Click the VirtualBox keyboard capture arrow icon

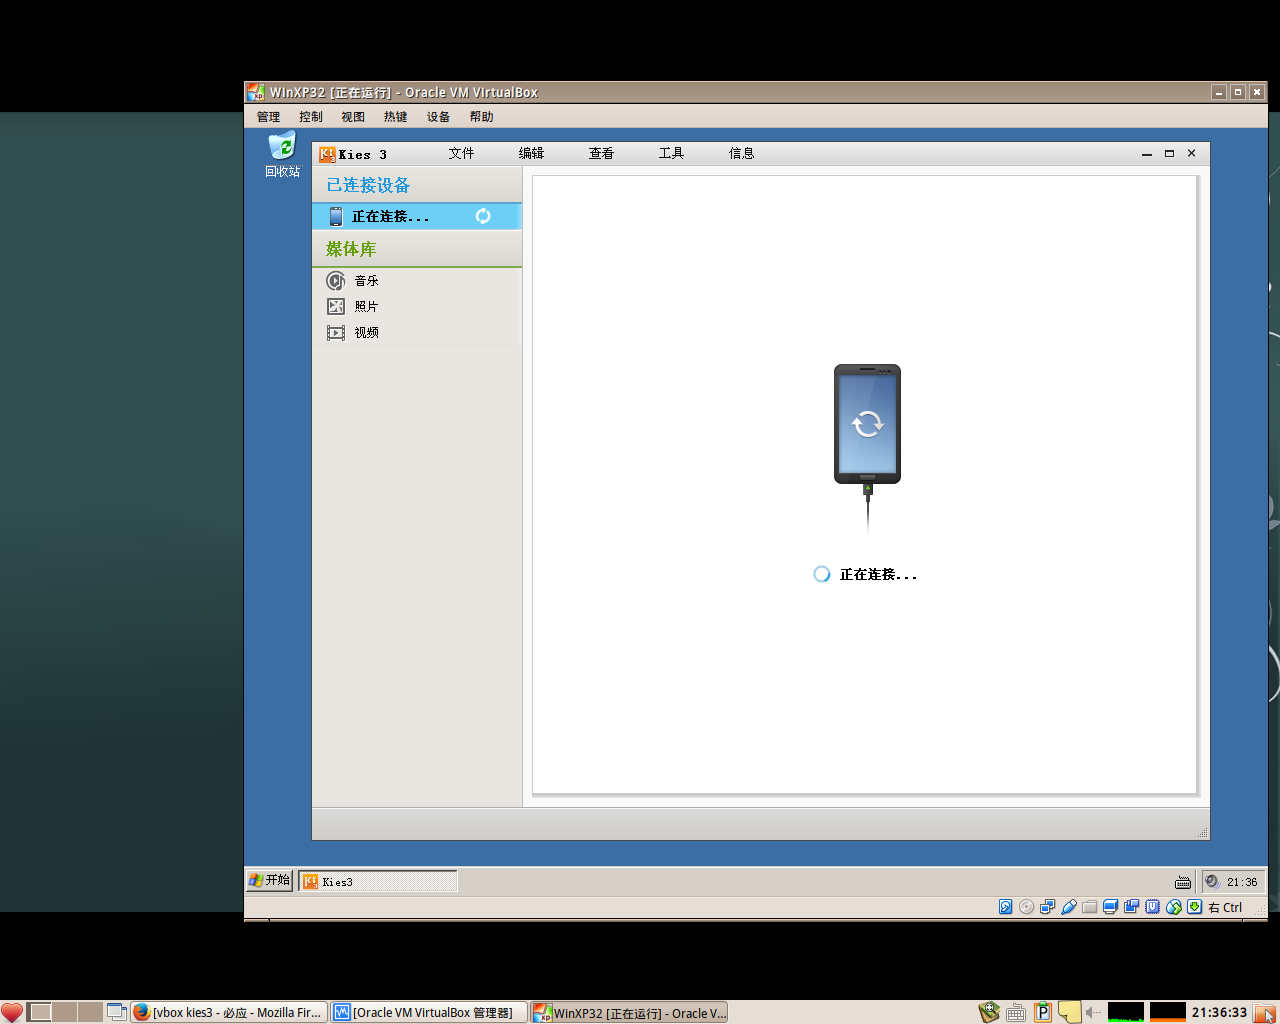point(1195,907)
